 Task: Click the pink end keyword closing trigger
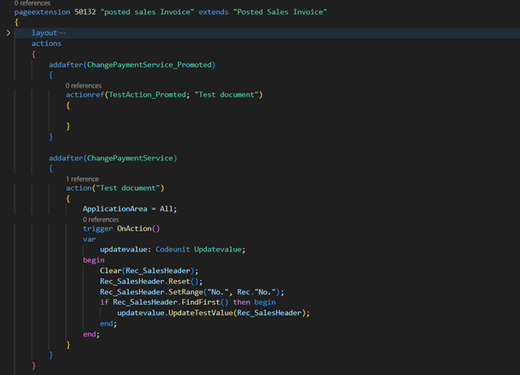pyautogui.click(x=89, y=334)
